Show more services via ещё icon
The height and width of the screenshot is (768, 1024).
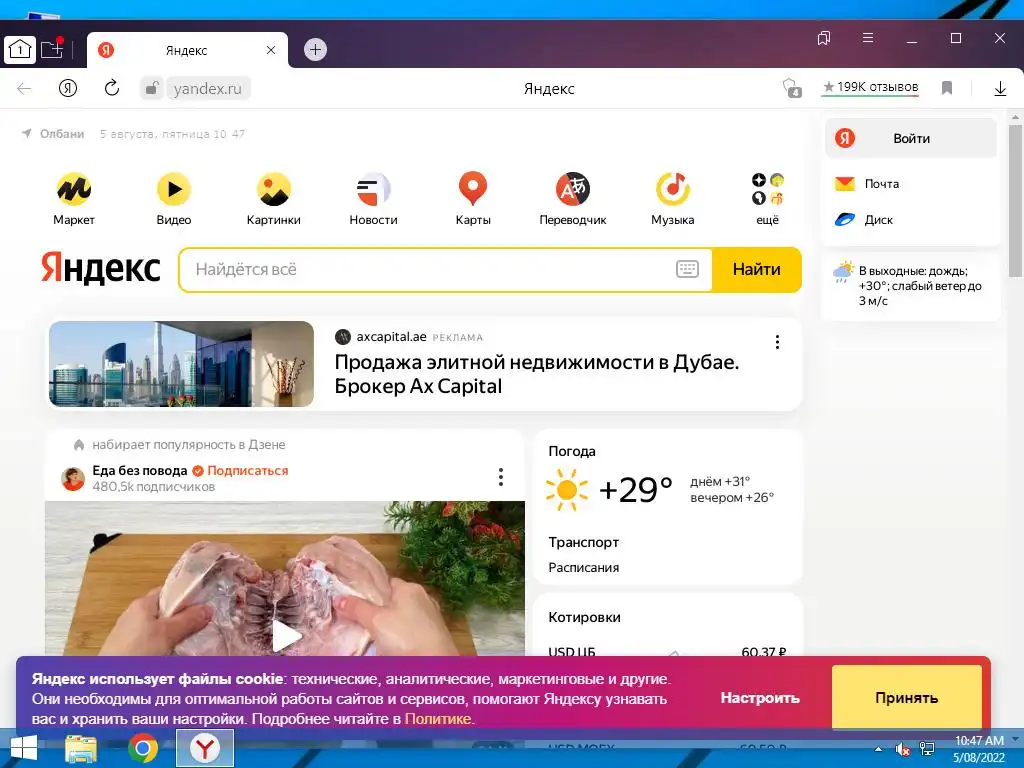[x=767, y=189]
